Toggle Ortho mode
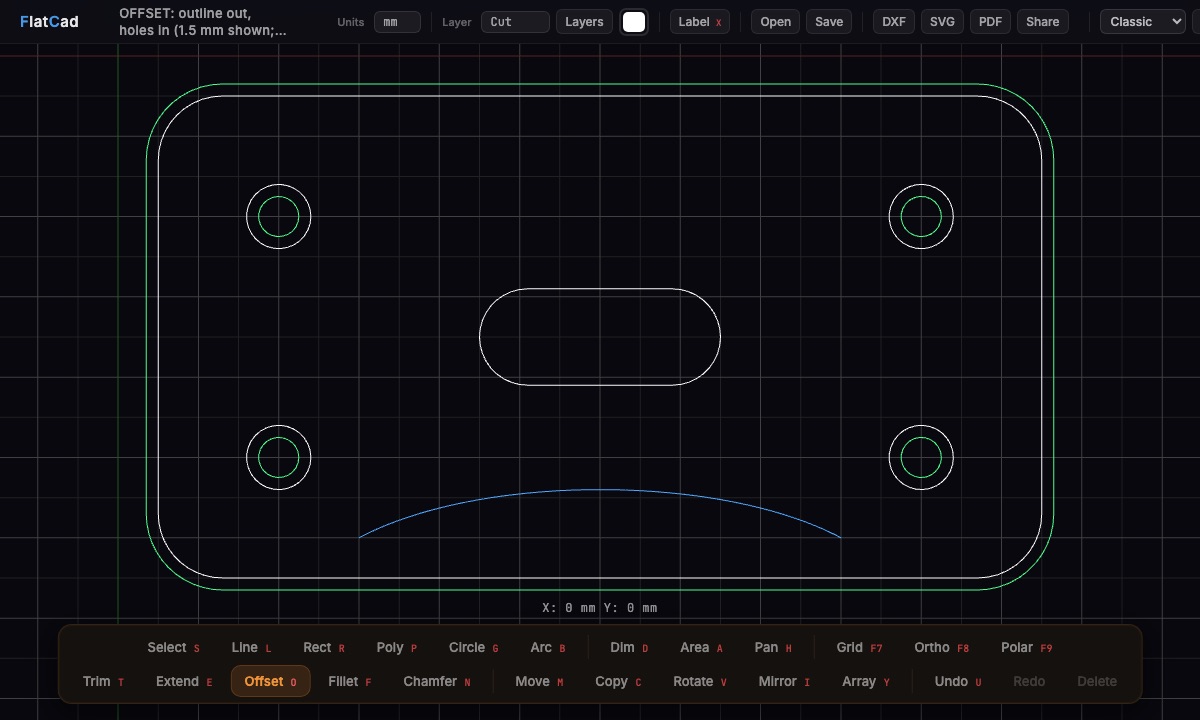 pos(941,647)
